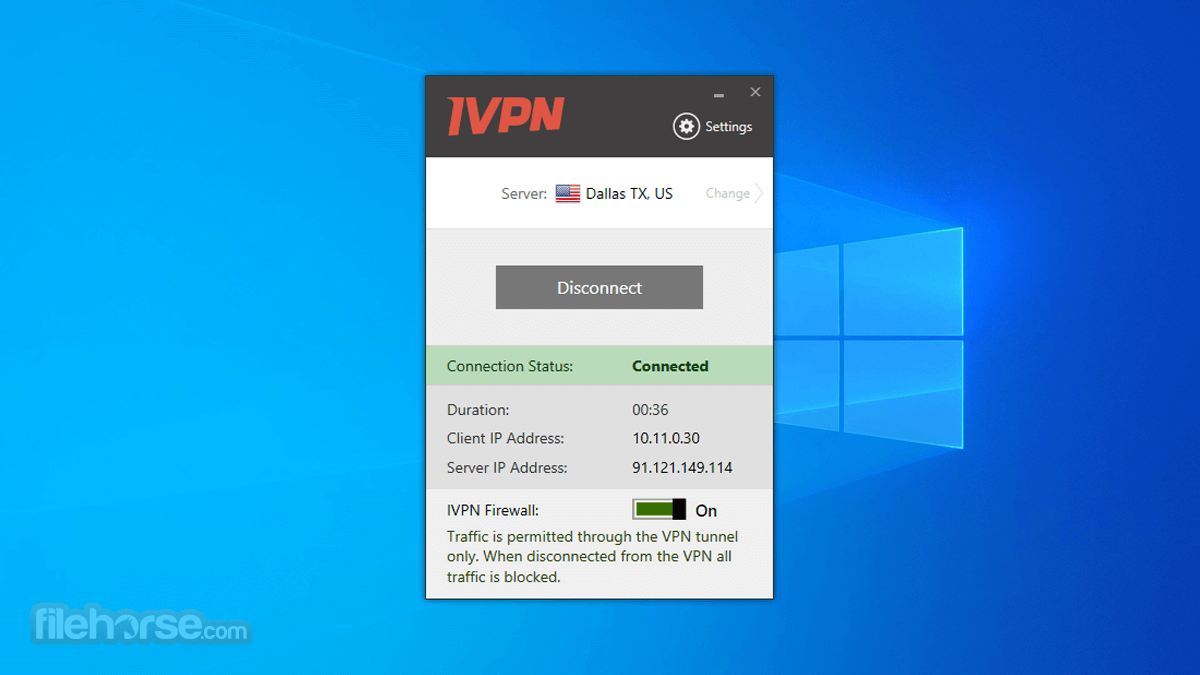Click the duration value 00:36
Screen dimensions: 1200x675
[650, 410]
